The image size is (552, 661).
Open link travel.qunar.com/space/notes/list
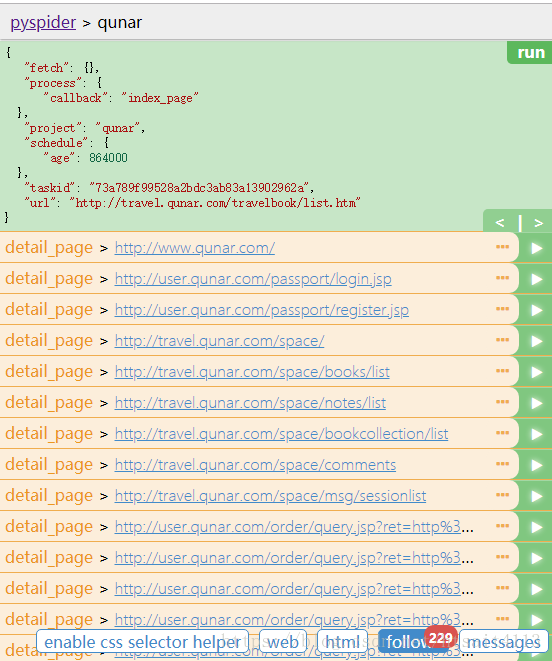(250, 403)
